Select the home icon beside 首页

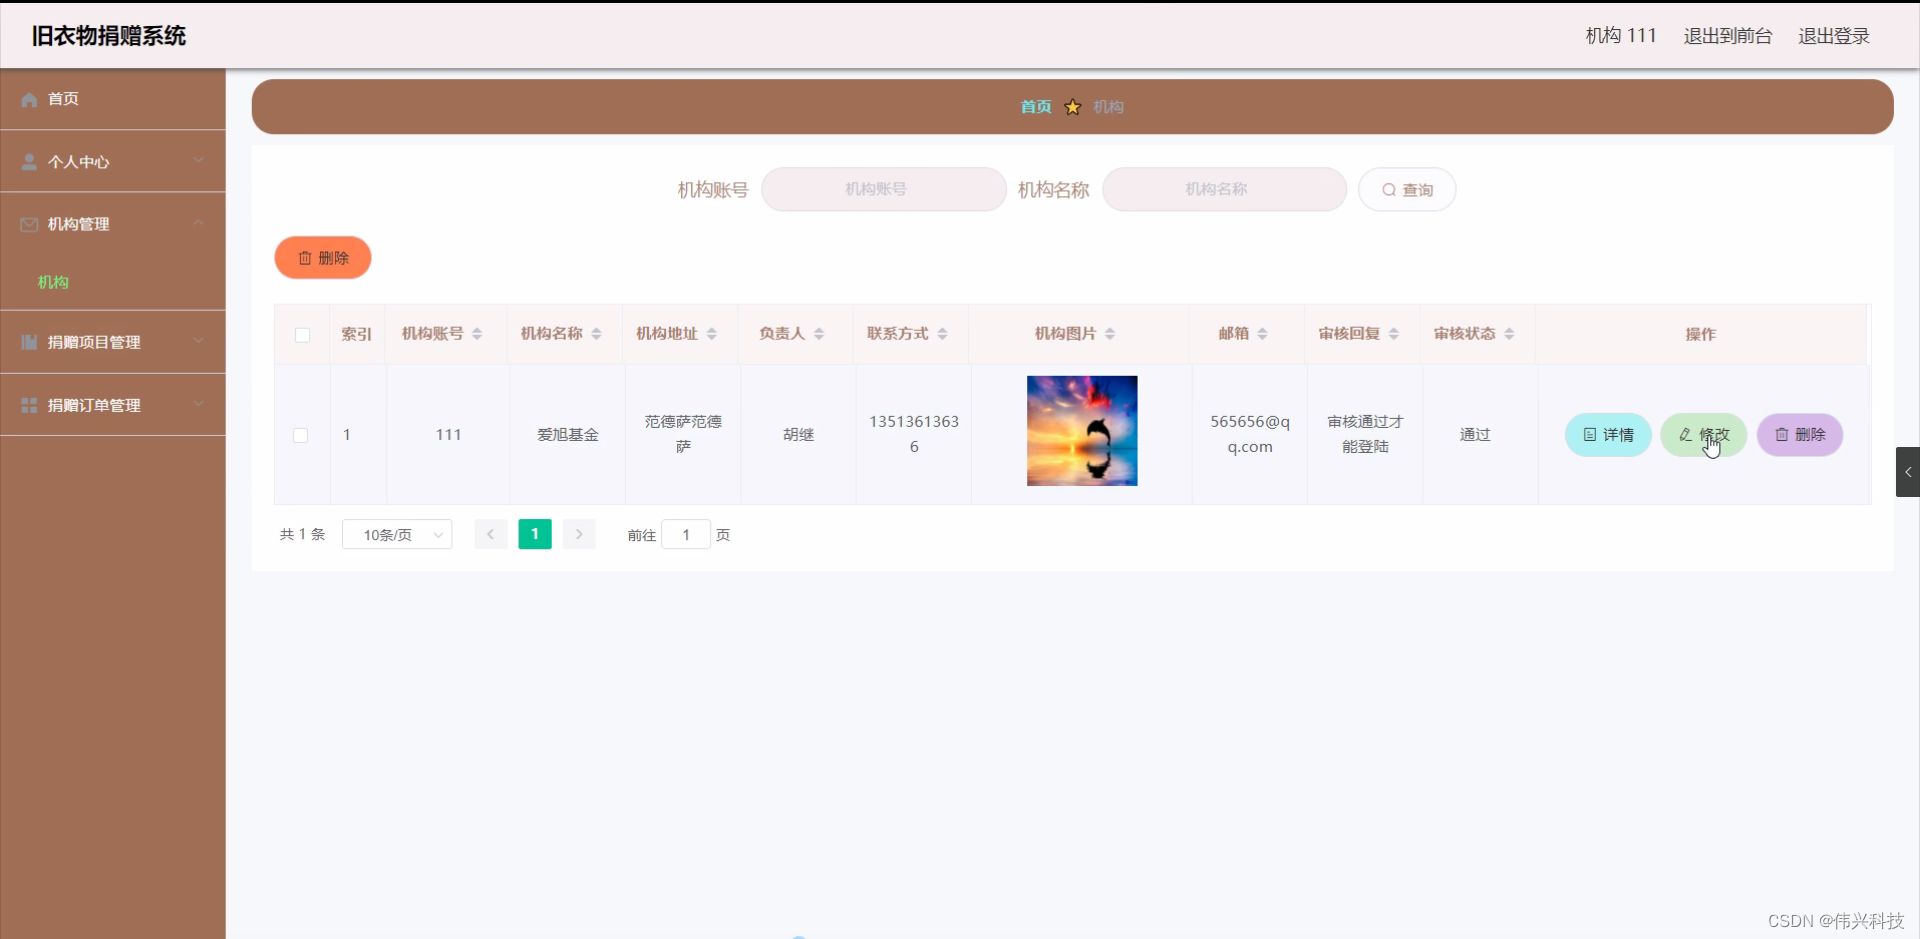tap(28, 99)
